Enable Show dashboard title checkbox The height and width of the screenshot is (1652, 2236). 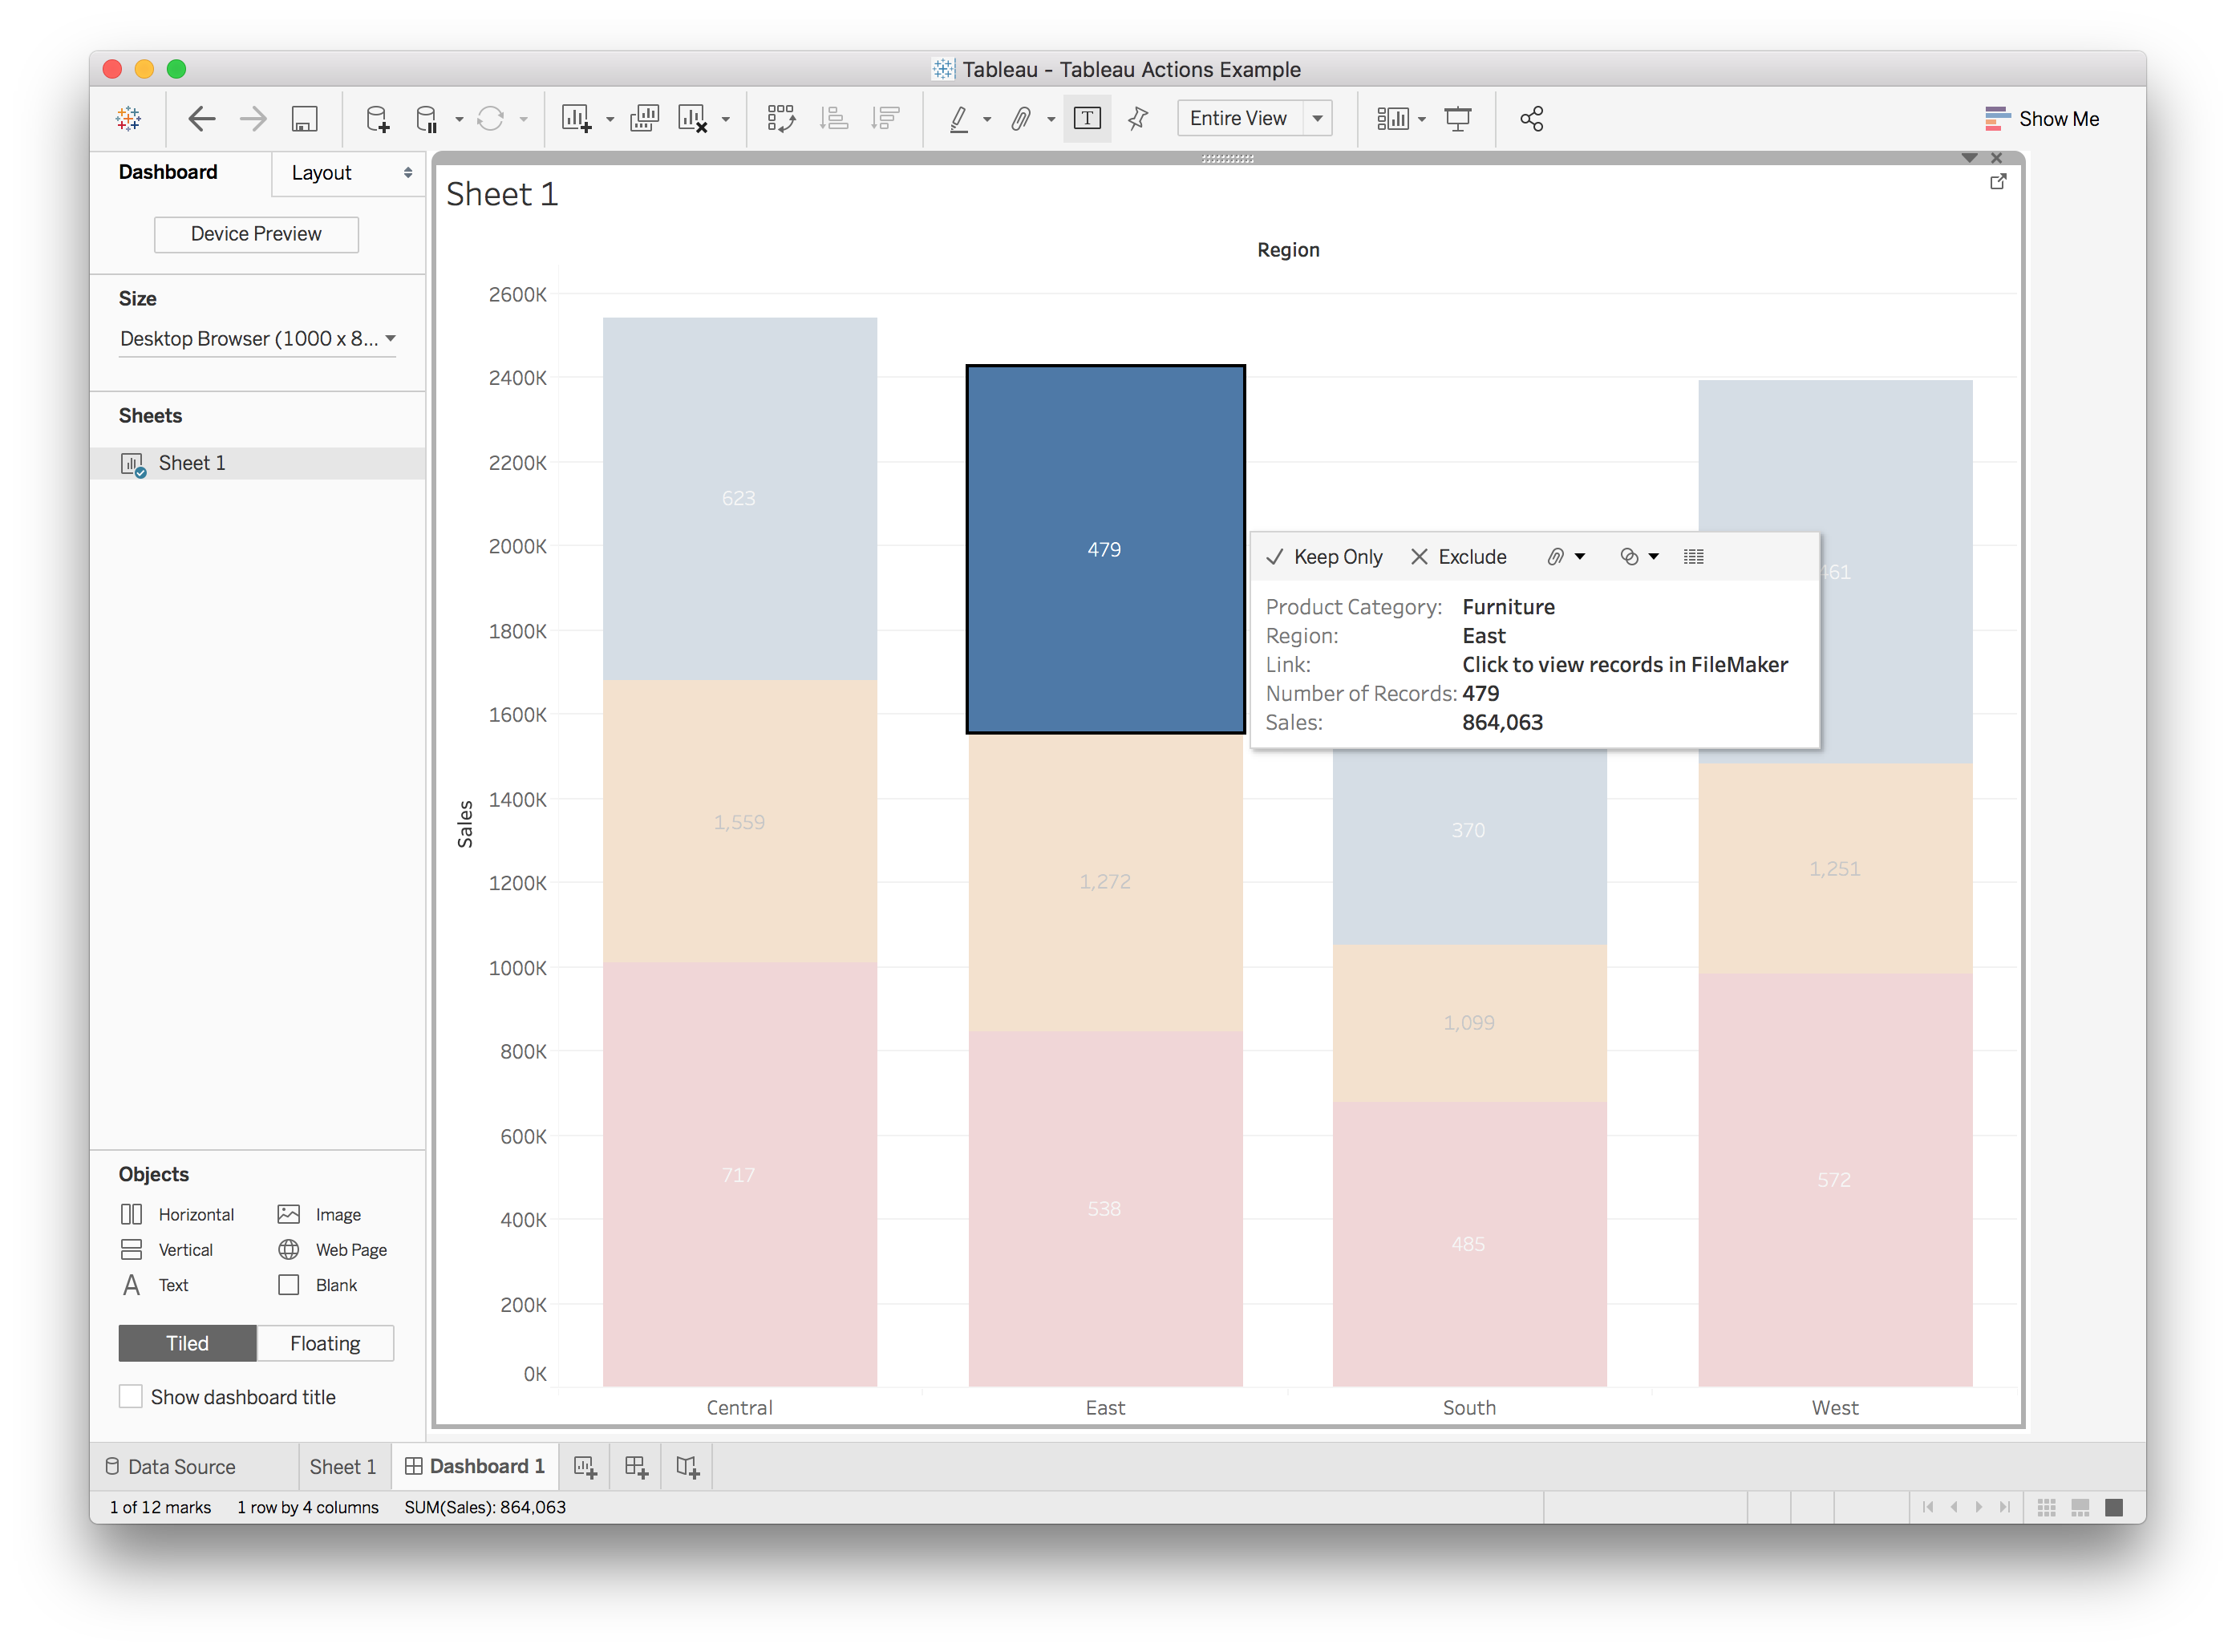[131, 1397]
